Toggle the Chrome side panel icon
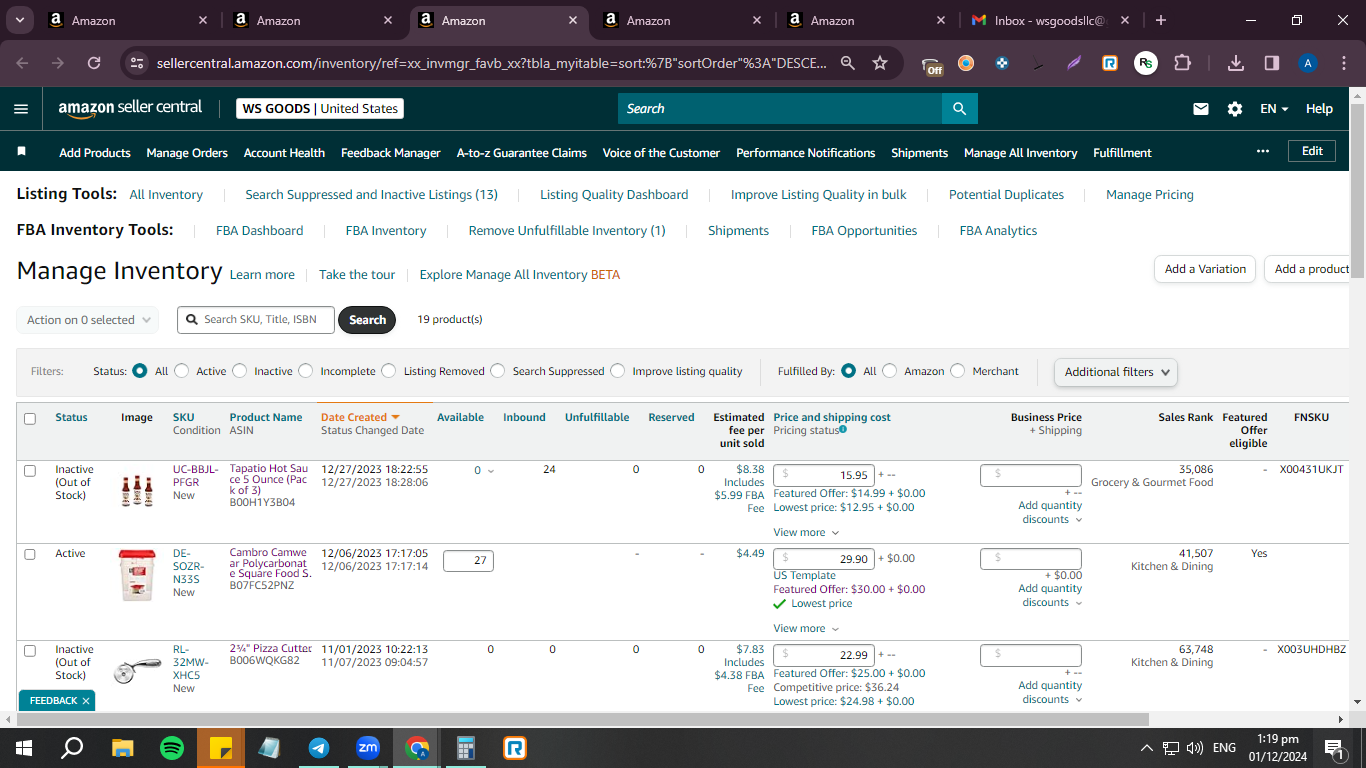The width and height of the screenshot is (1366, 768). pyautogui.click(x=1272, y=63)
